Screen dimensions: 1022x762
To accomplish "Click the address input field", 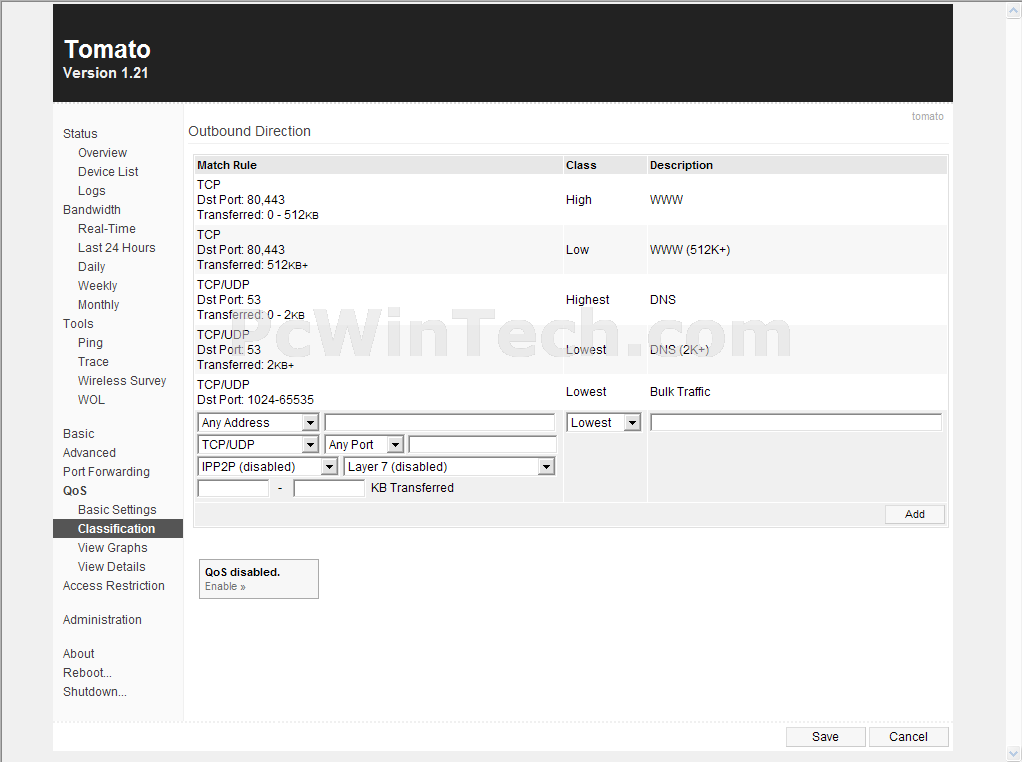I will (x=440, y=422).
